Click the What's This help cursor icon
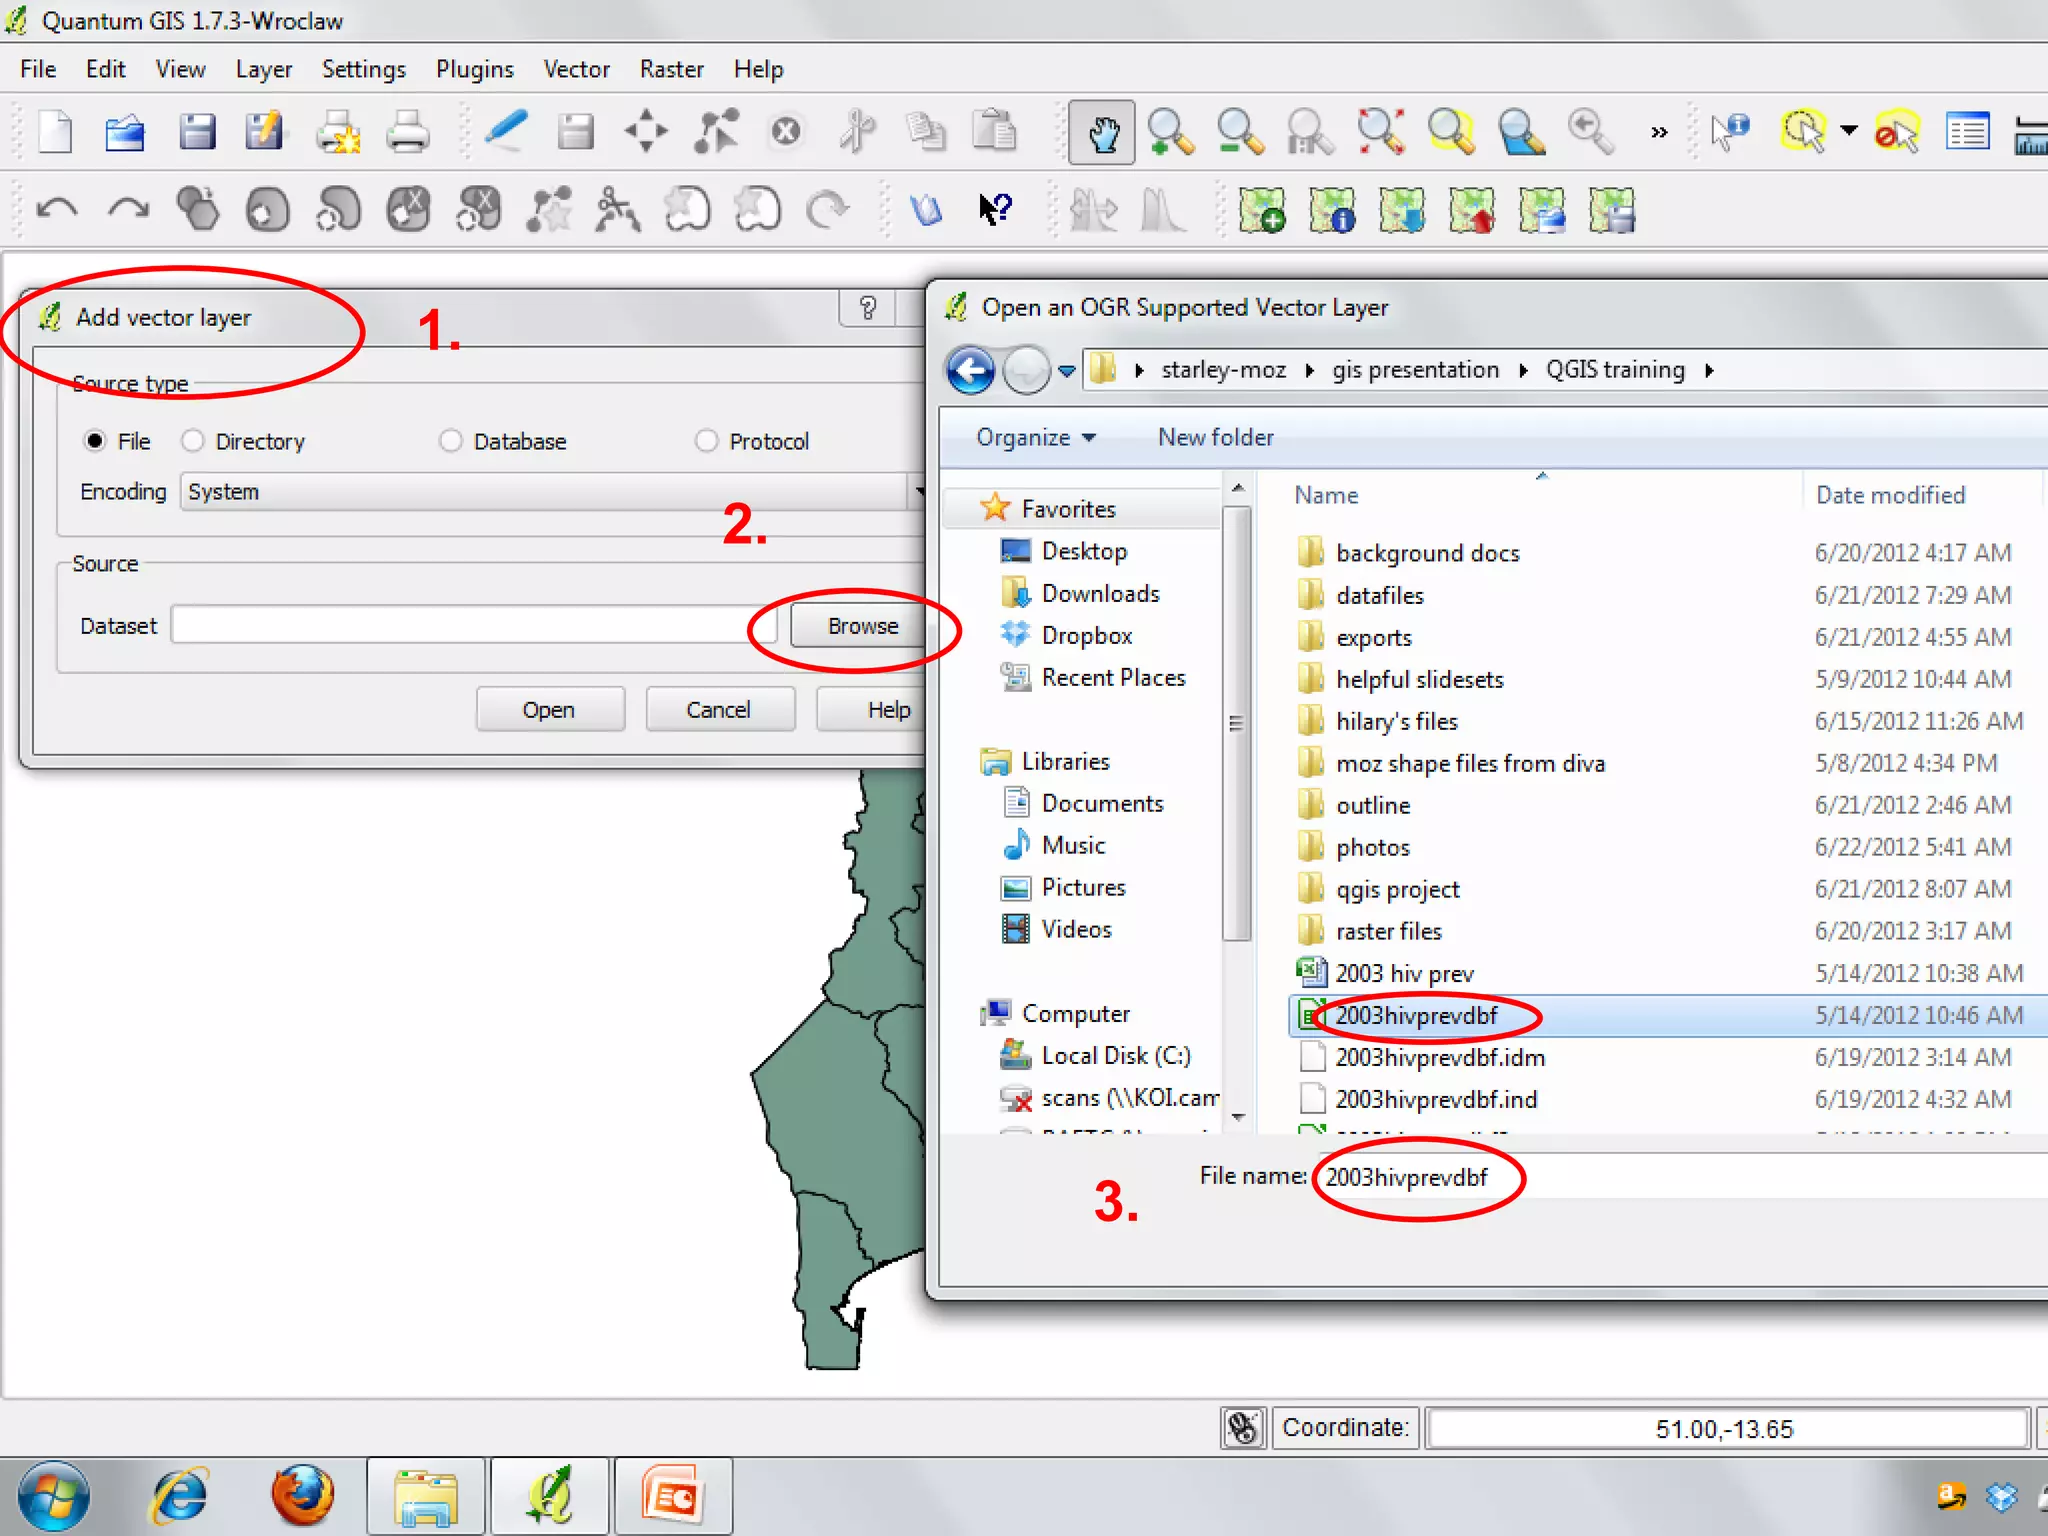Viewport: 2048px width, 1536px height. click(x=995, y=210)
